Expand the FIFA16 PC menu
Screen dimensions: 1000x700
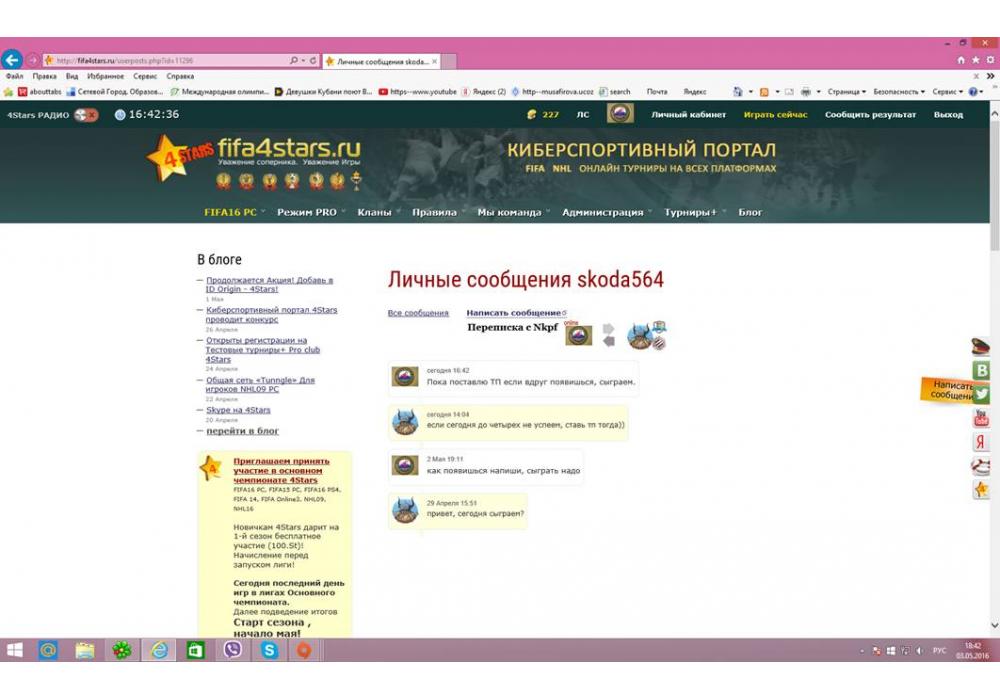coord(232,212)
